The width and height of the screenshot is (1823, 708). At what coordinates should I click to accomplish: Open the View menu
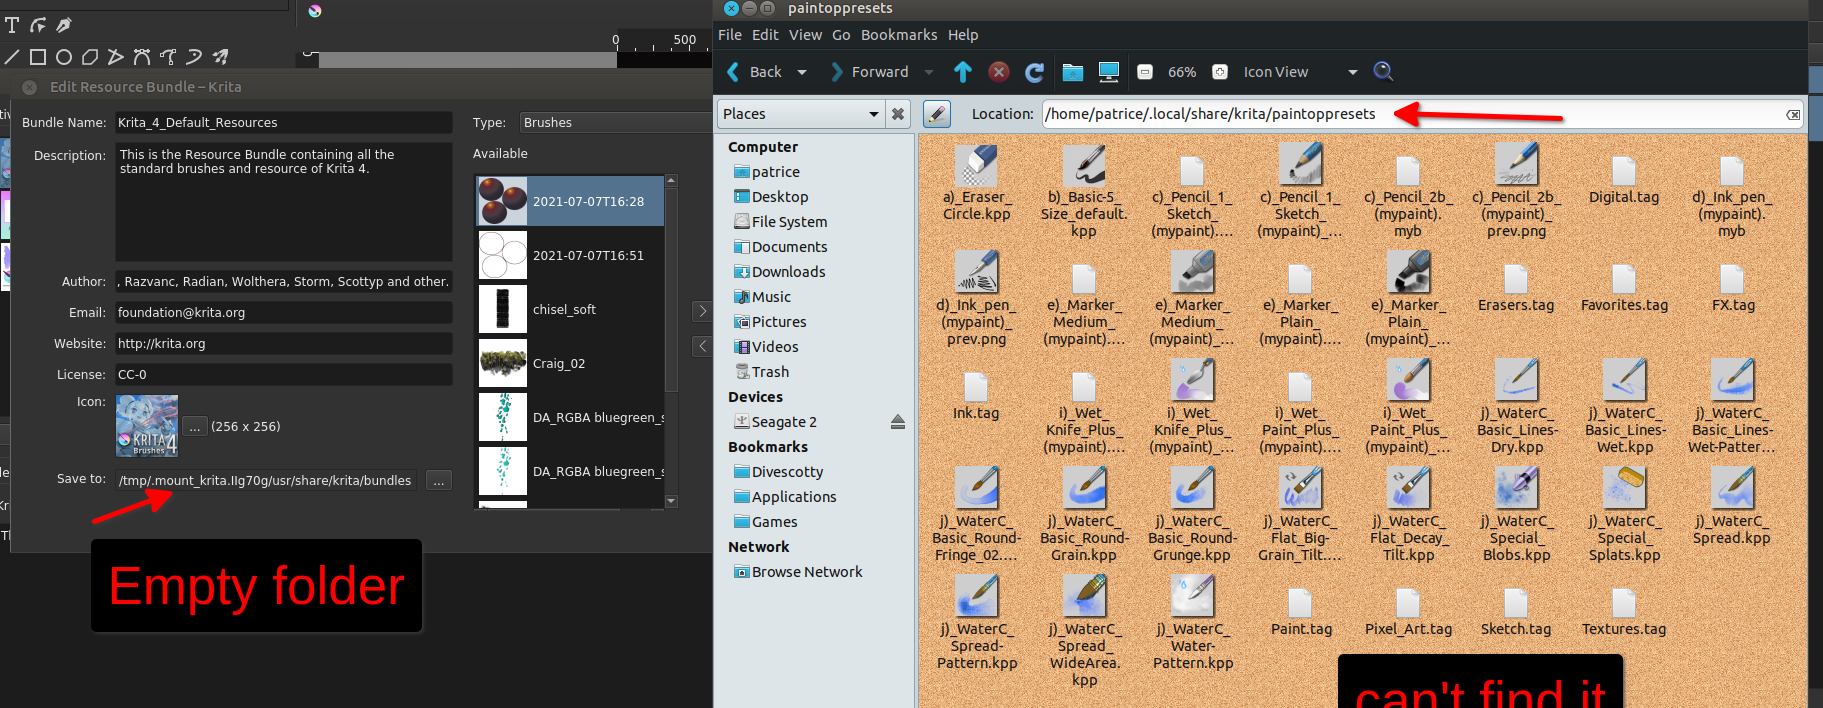pos(805,35)
